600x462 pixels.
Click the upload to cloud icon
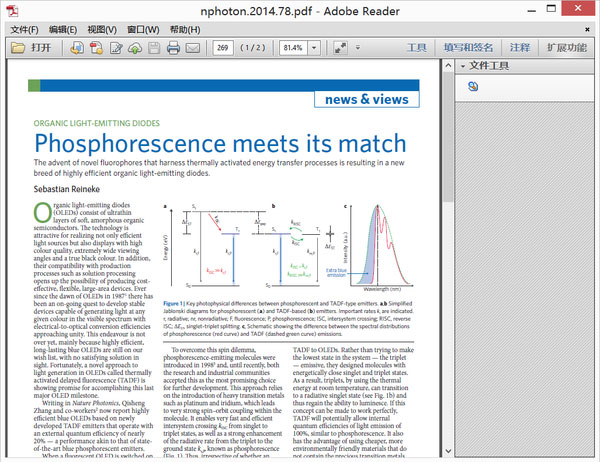[x=134, y=47]
